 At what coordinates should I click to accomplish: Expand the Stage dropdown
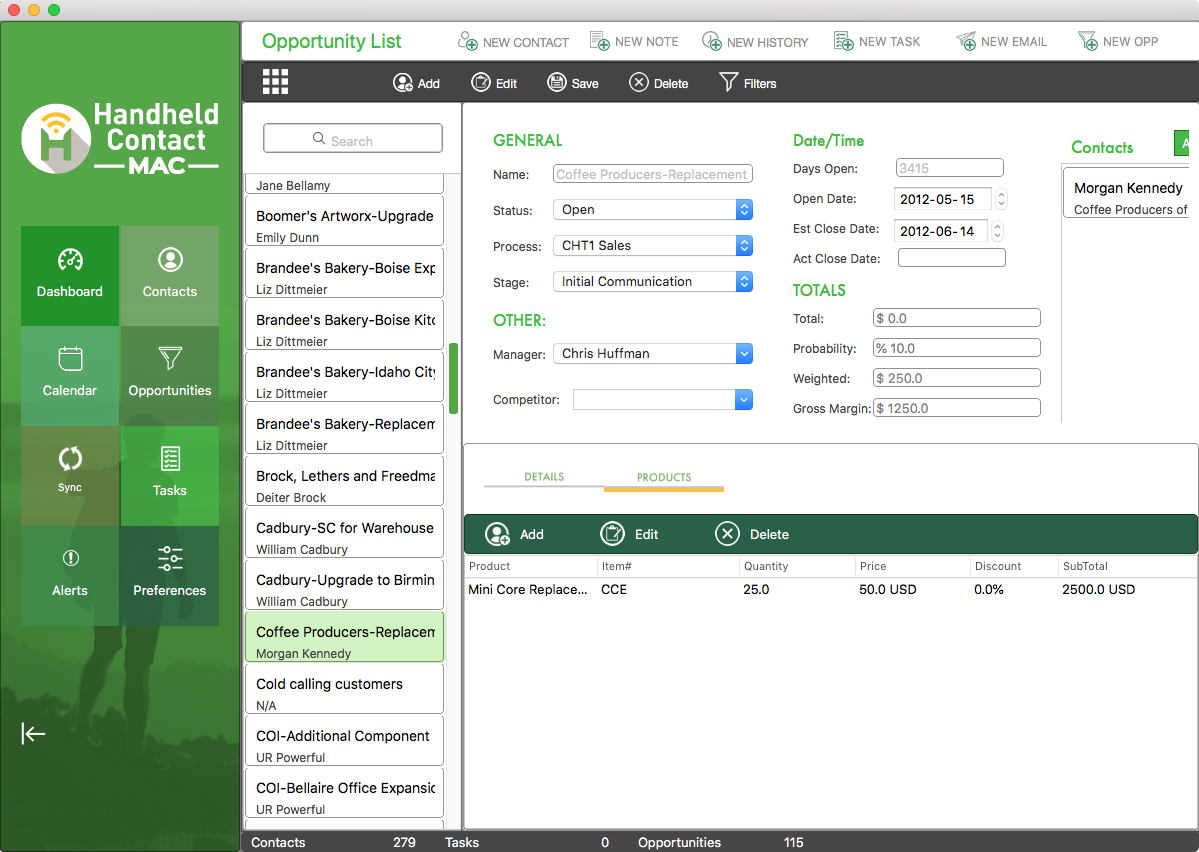pos(743,282)
